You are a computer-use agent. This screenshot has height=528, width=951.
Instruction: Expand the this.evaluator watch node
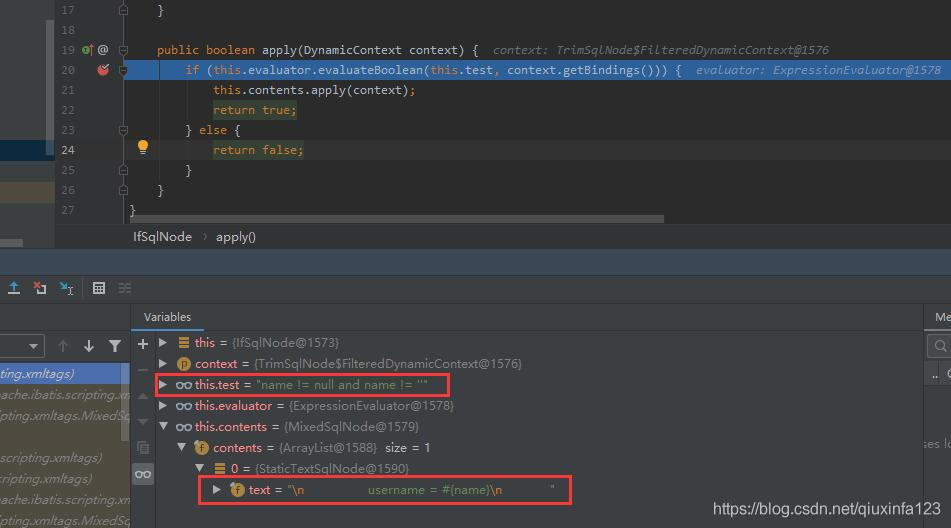pos(163,406)
